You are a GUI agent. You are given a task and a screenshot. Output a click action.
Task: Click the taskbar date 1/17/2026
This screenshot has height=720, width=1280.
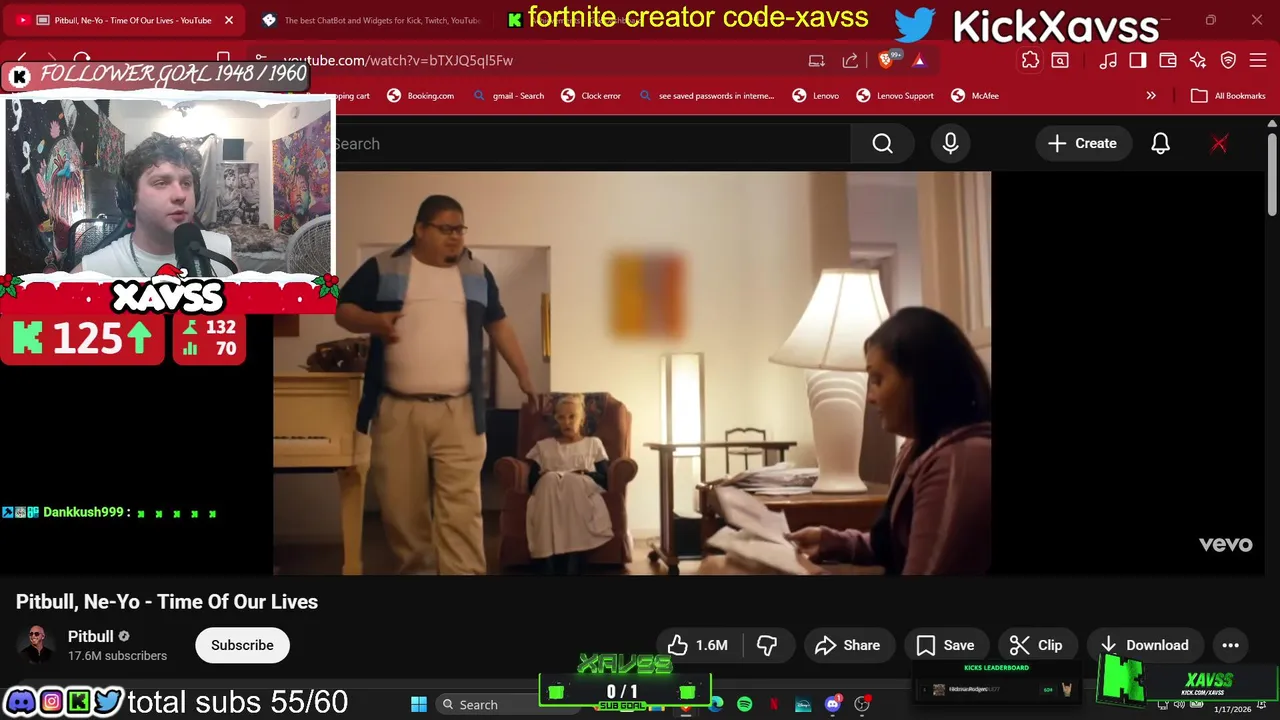pyautogui.click(x=1232, y=709)
